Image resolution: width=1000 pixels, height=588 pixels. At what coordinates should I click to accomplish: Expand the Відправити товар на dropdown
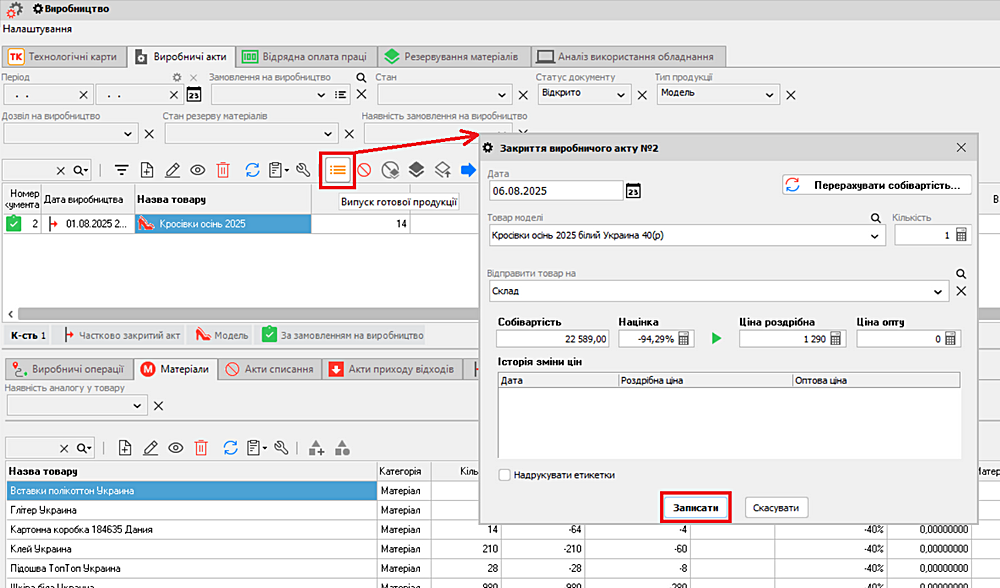click(938, 291)
